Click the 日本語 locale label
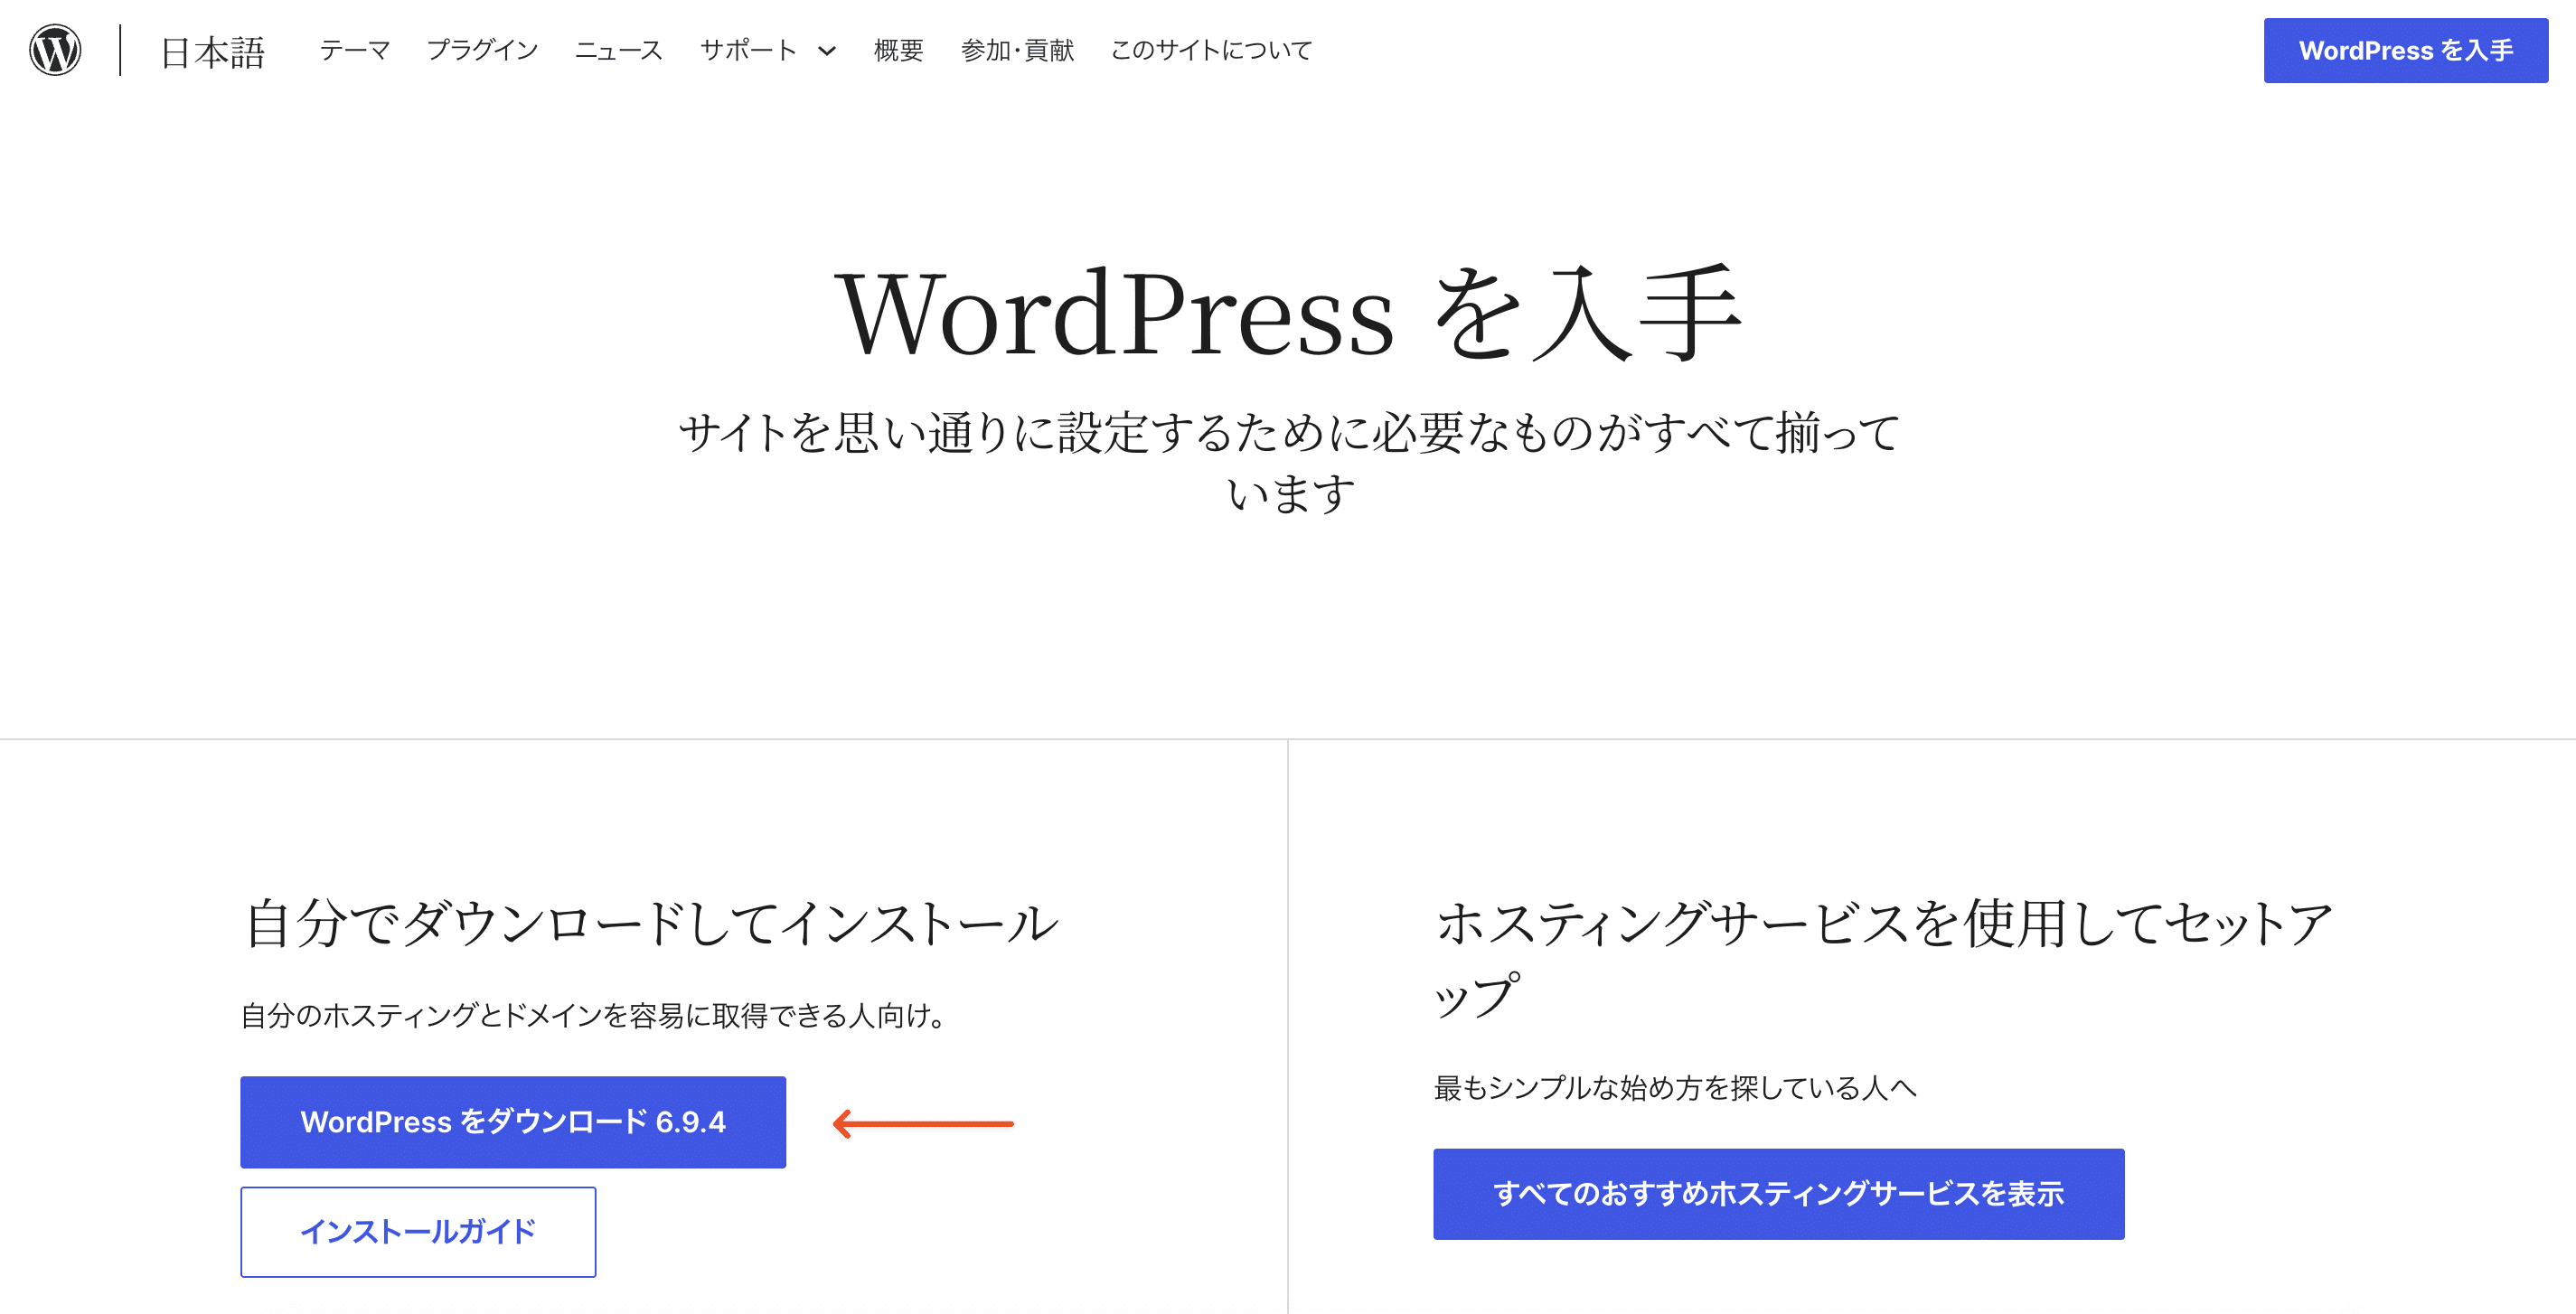 [x=212, y=52]
